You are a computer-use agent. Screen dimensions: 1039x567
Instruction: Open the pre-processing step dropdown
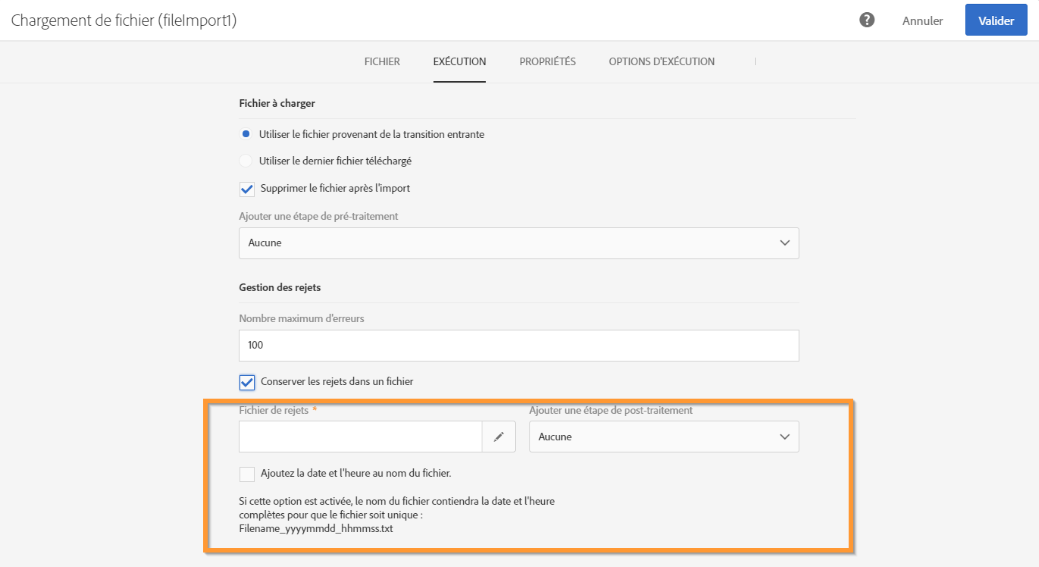518,243
